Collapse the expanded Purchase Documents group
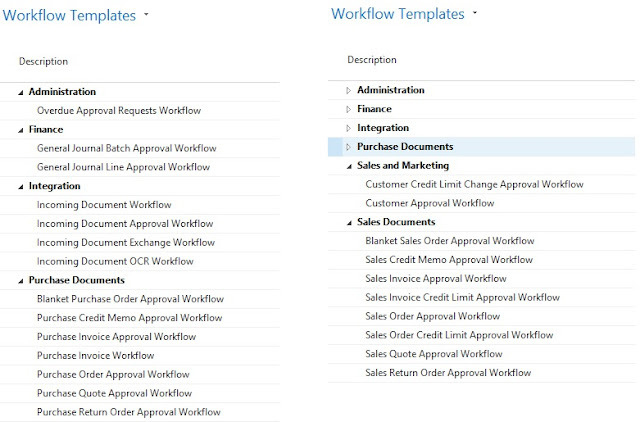Screen dimensions: 640x422 [21, 280]
